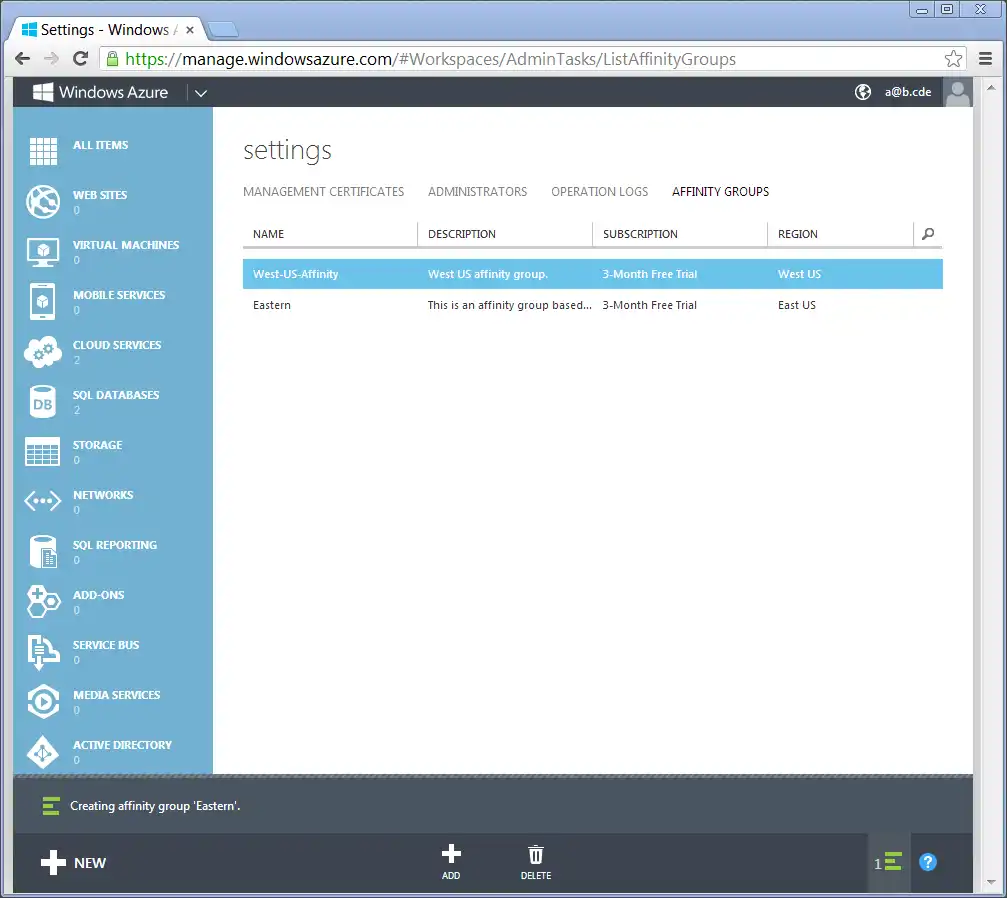
Task: Click the Cloud Services sidebar label
Action: pos(117,345)
